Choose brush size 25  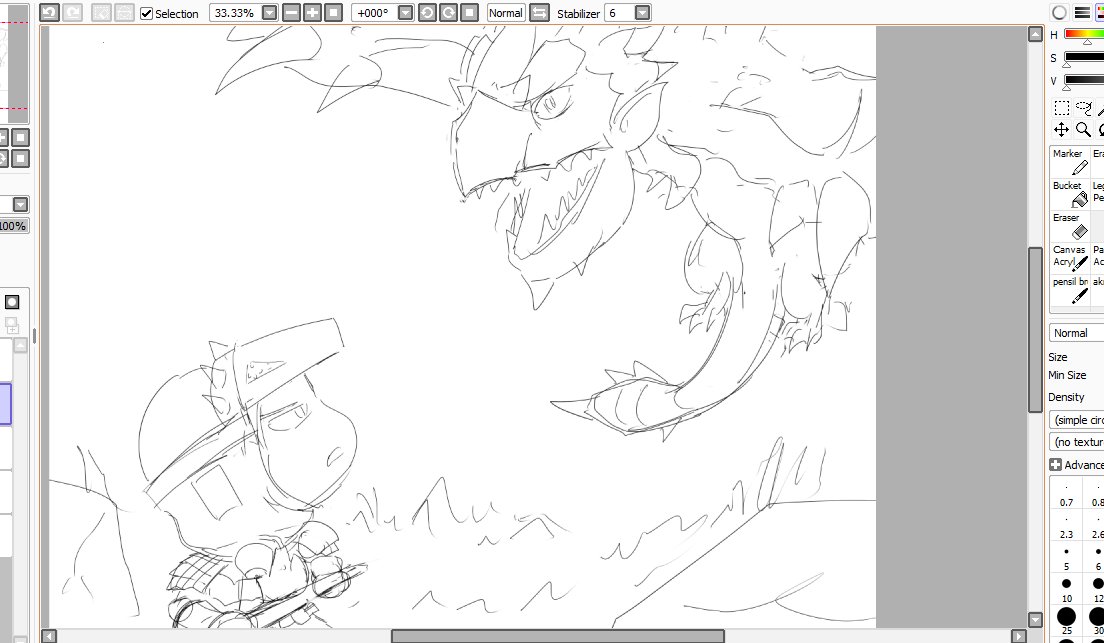point(1067,621)
